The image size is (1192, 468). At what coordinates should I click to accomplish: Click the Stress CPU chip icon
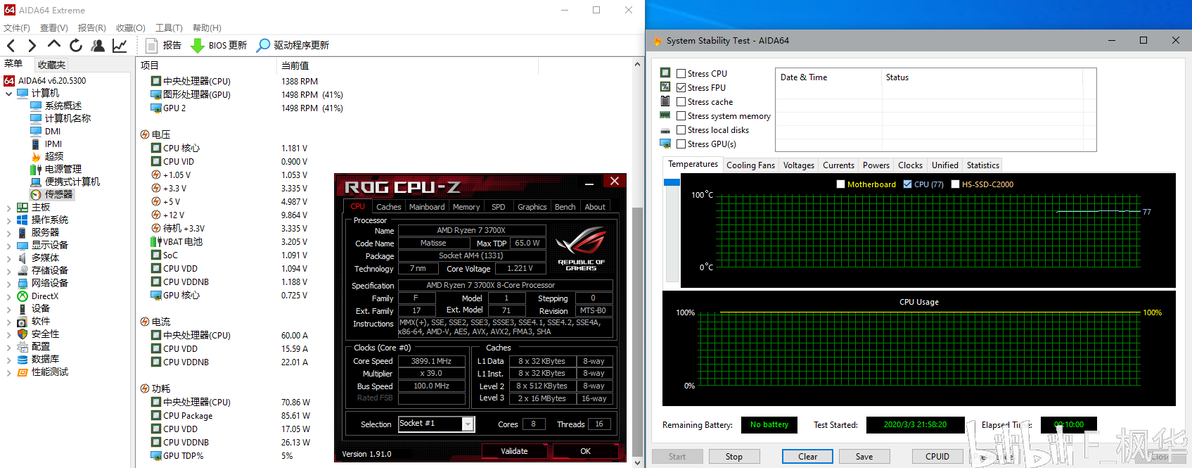(x=665, y=74)
